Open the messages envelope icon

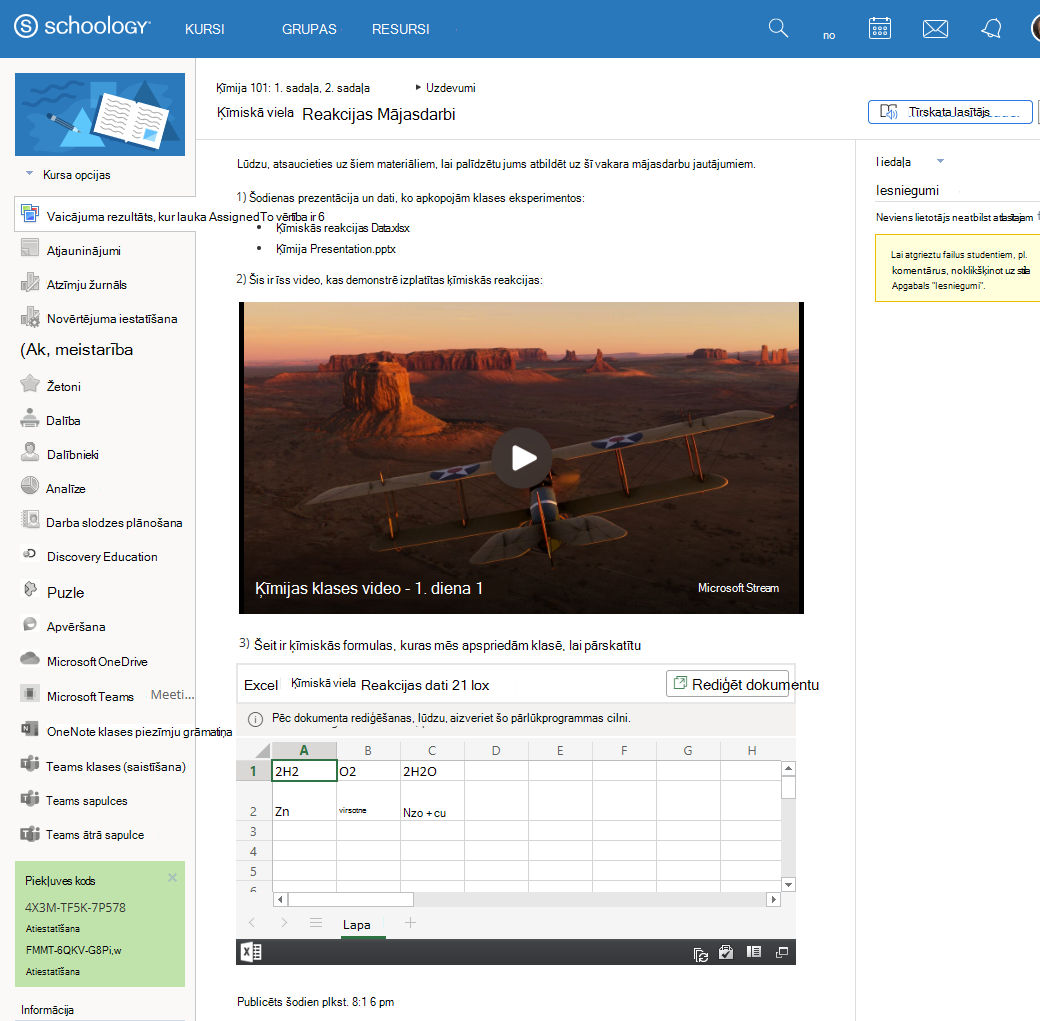click(x=935, y=29)
